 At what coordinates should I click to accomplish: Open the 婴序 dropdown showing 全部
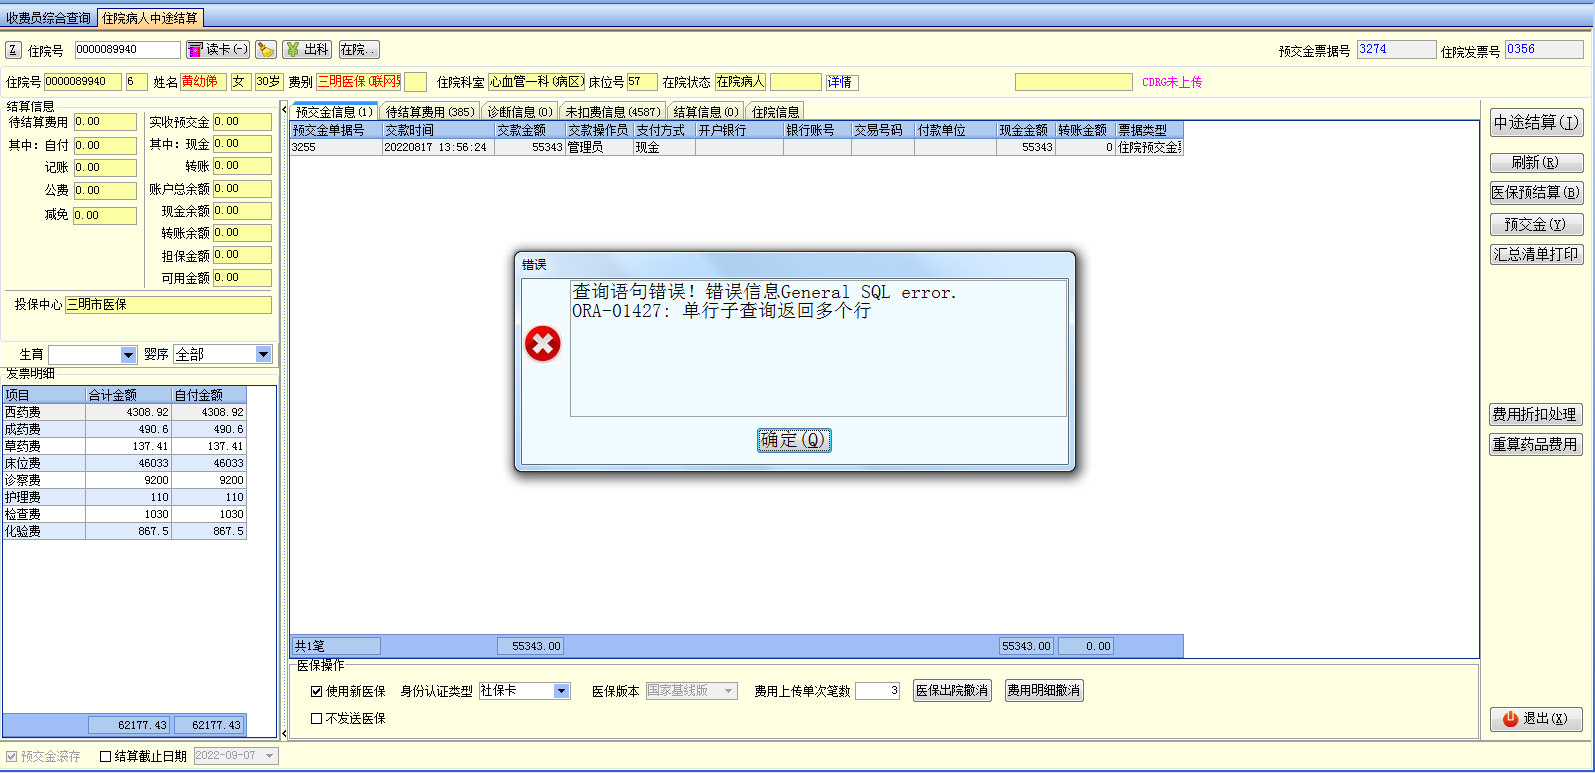[x=264, y=354]
